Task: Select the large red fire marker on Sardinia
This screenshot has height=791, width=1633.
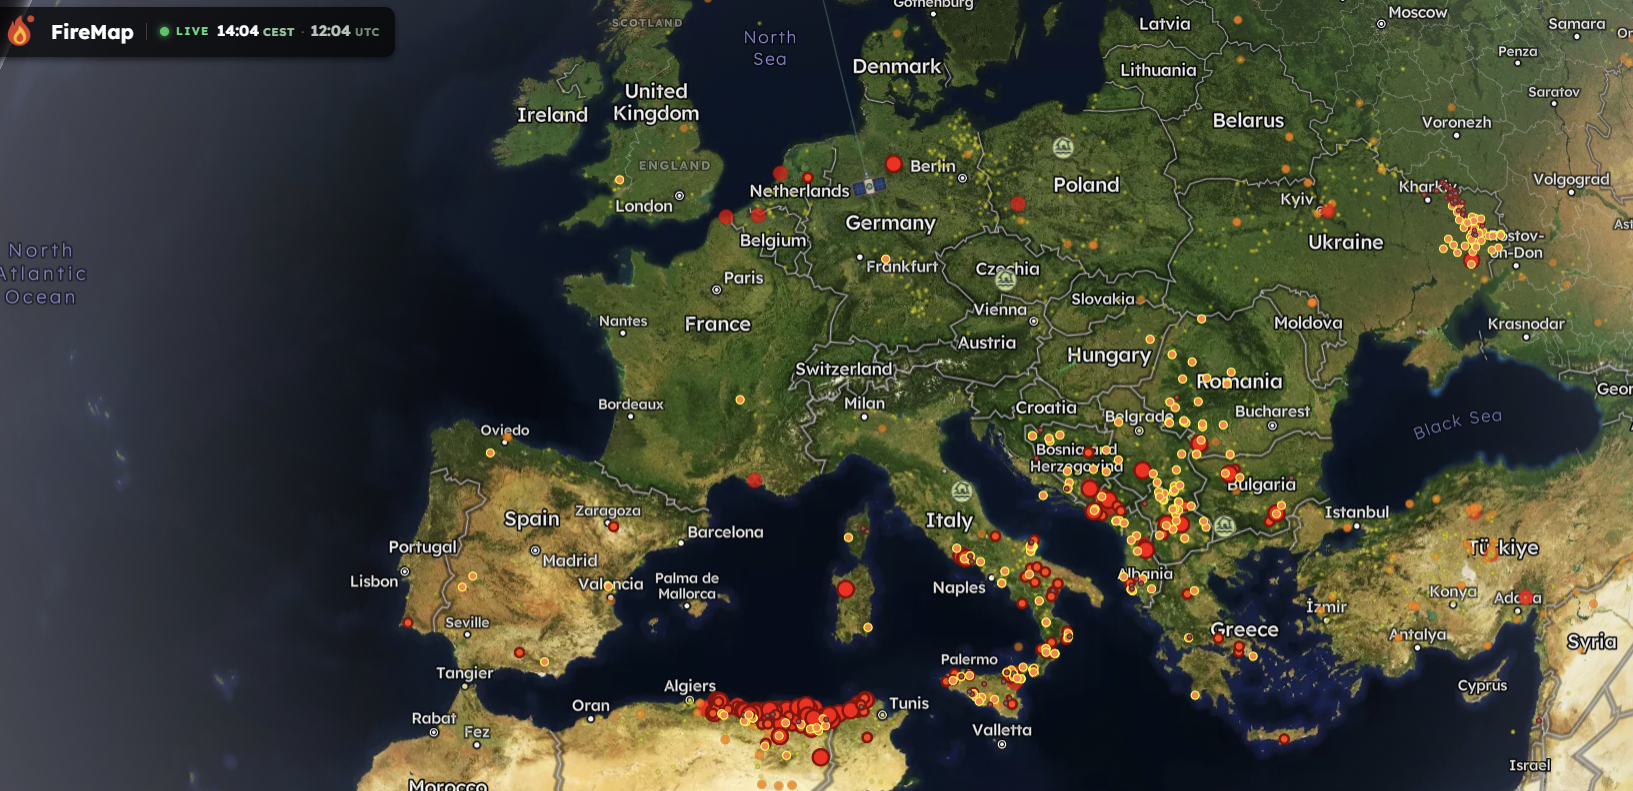Action: (846, 589)
